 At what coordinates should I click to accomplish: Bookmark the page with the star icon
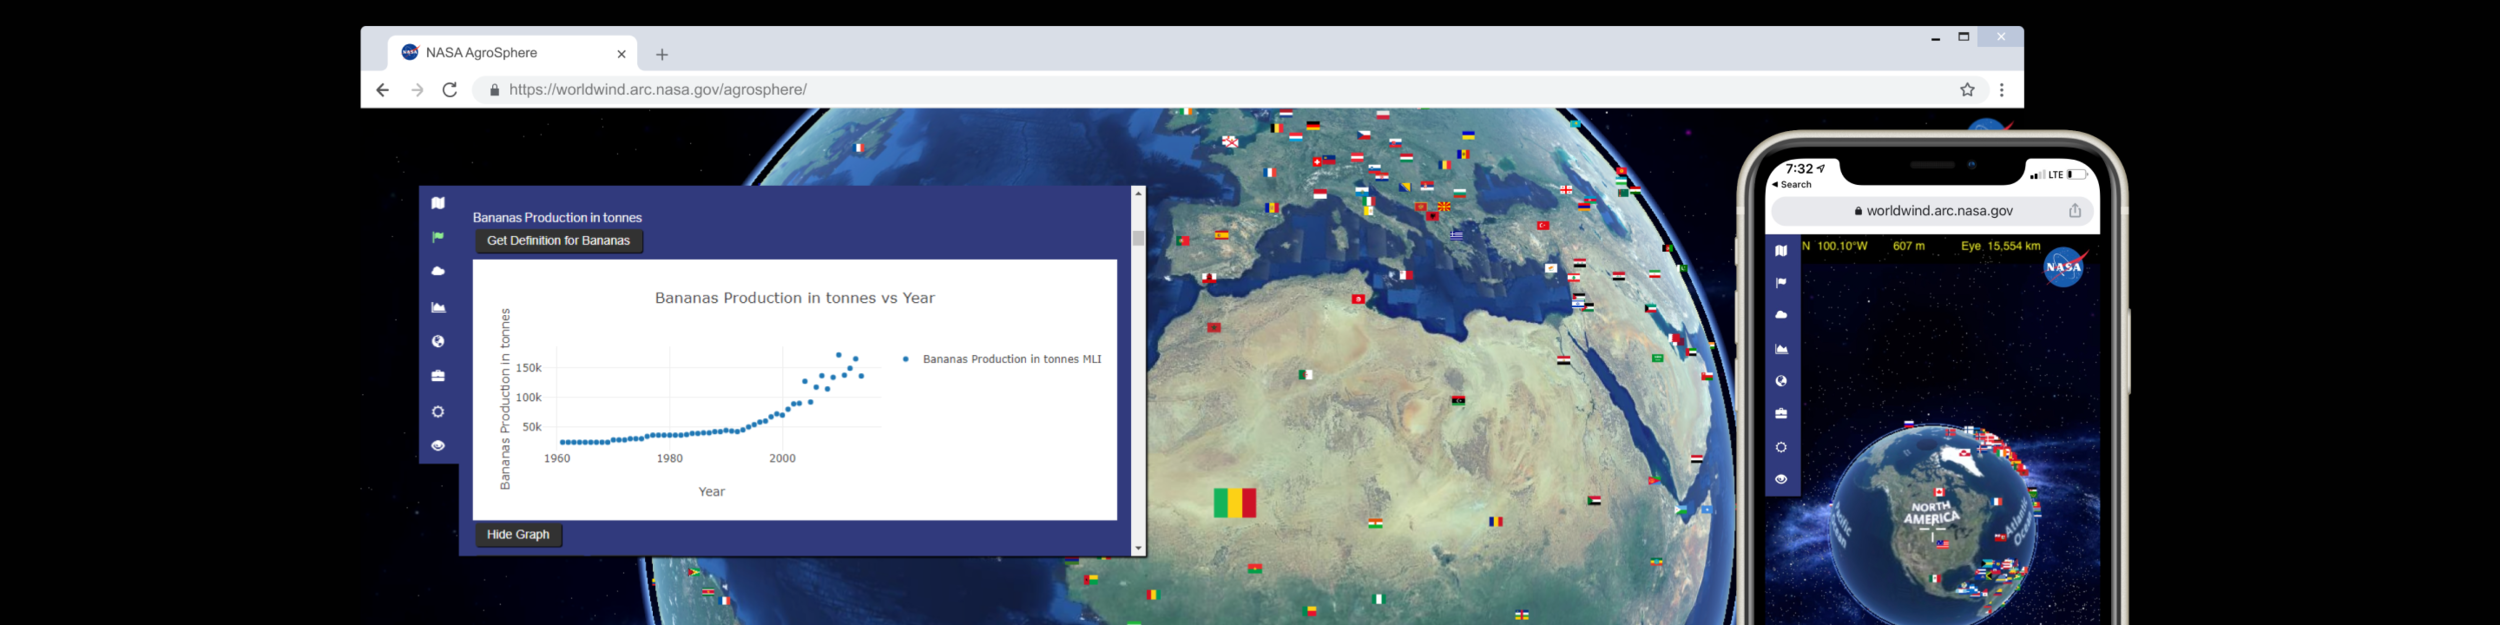[1967, 90]
